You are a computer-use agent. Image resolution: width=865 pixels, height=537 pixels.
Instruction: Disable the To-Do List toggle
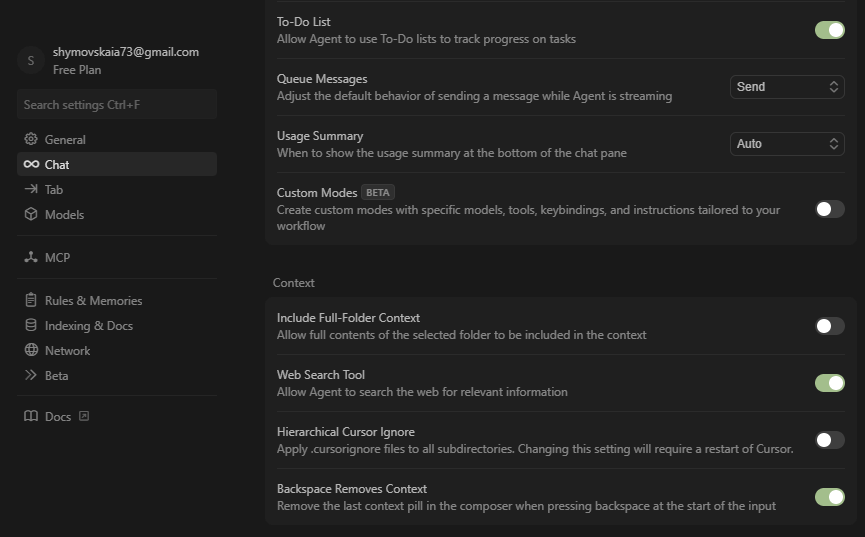click(x=829, y=30)
